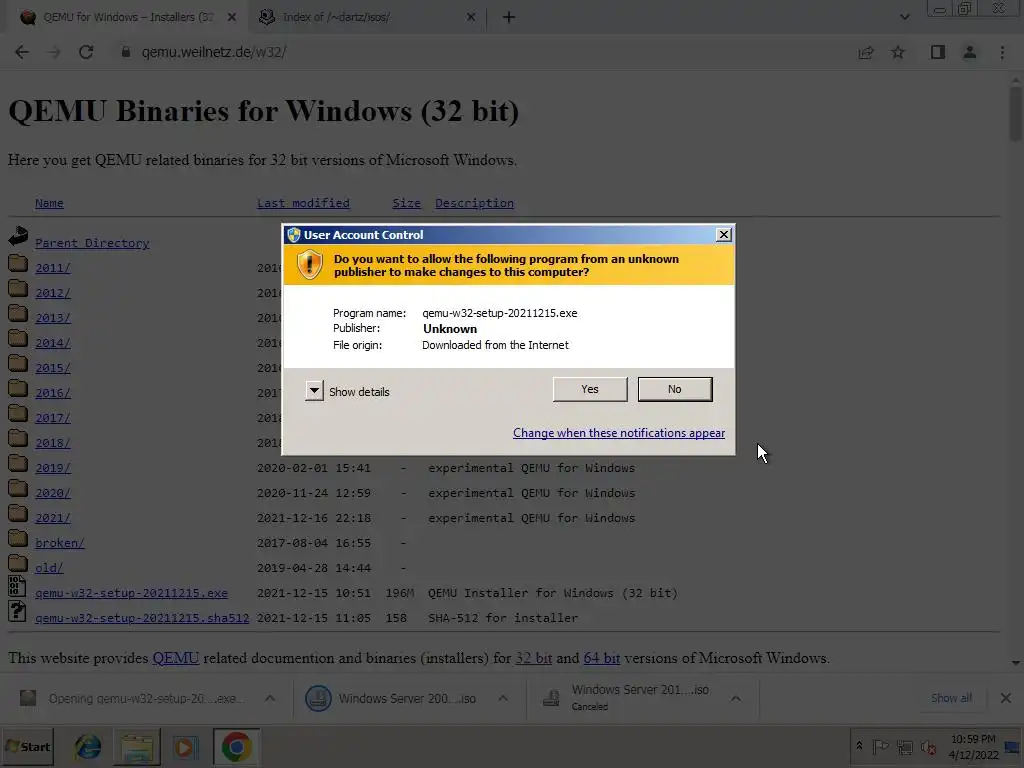Open Windows Explorer from taskbar
The height and width of the screenshot is (768, 1024).
point(136,746)
